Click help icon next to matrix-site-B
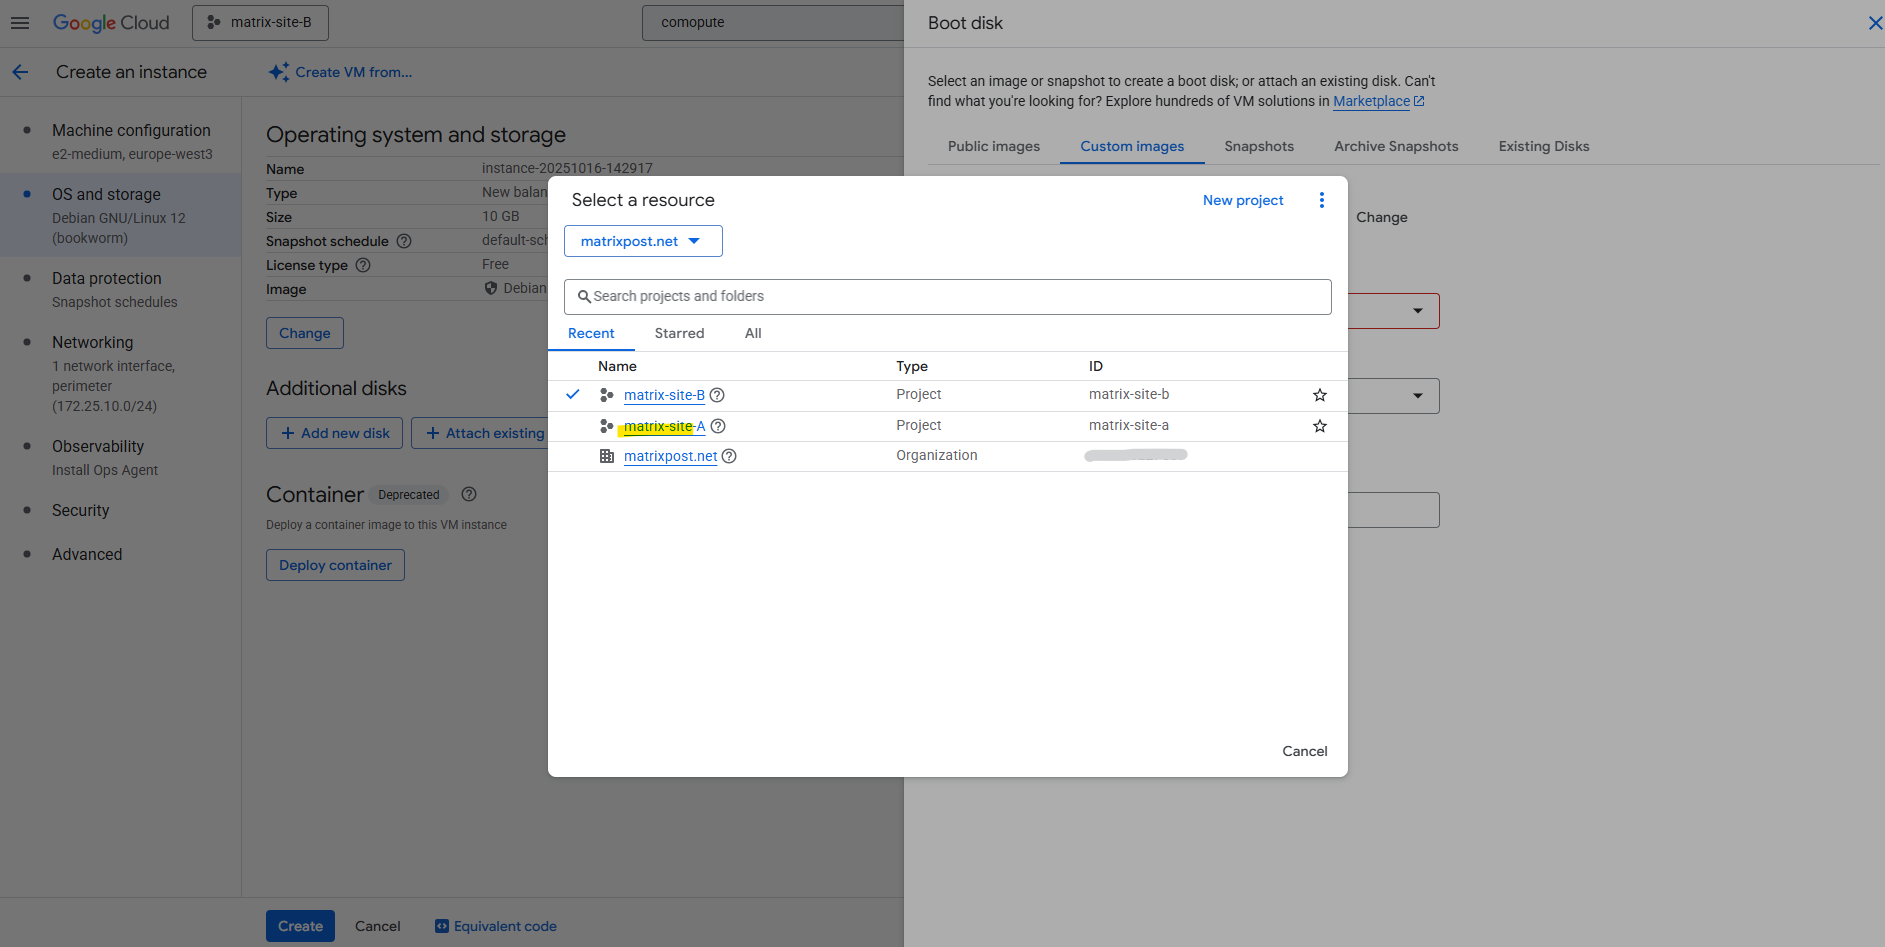This screenshot has width=1885, height=947. coord(717,395)
